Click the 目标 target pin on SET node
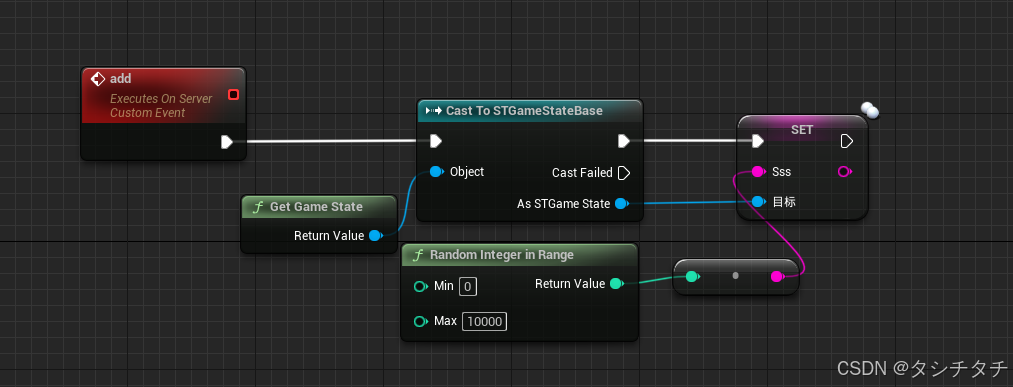The height and width of the screenshot is (387, 1013). pos(759,202)
